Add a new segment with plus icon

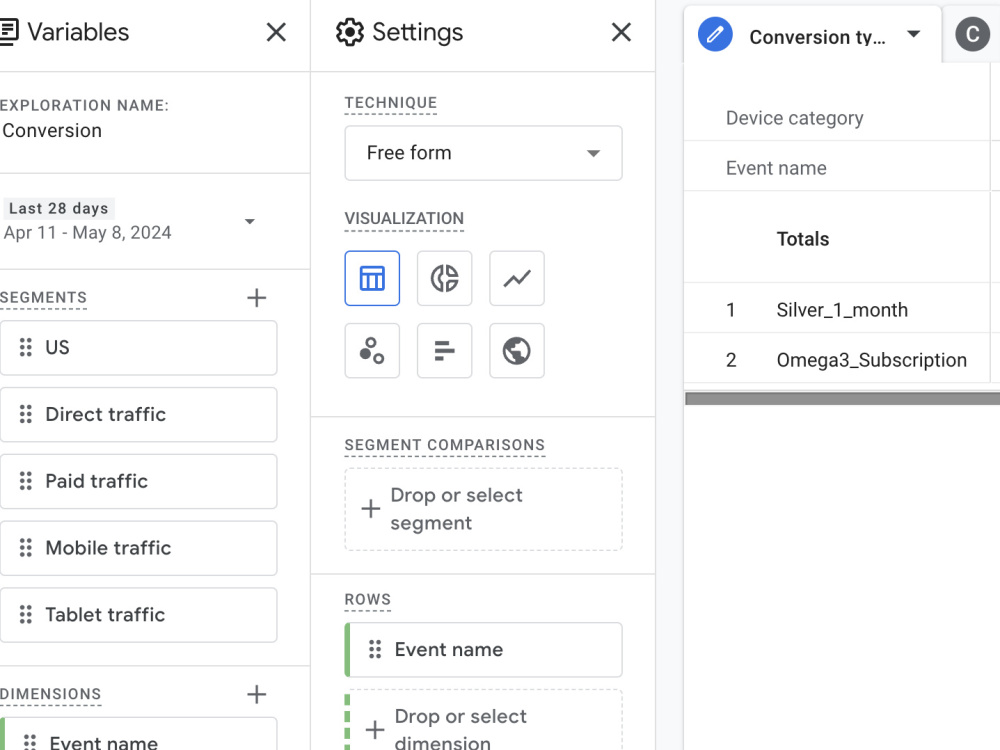click(256, 298)
